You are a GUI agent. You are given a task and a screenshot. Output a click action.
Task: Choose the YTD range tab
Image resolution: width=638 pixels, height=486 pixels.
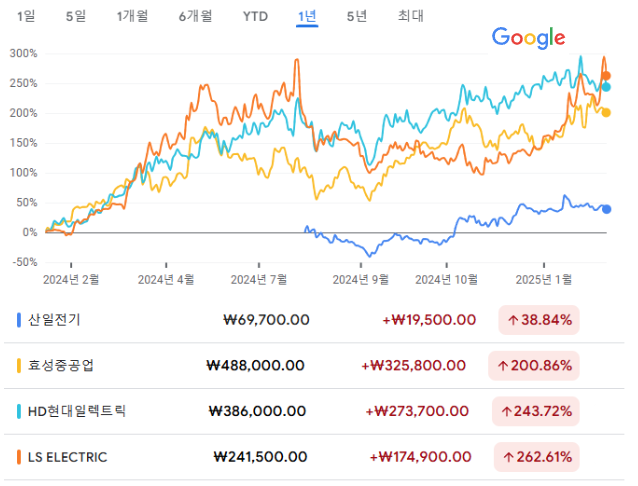coord(255,16)
